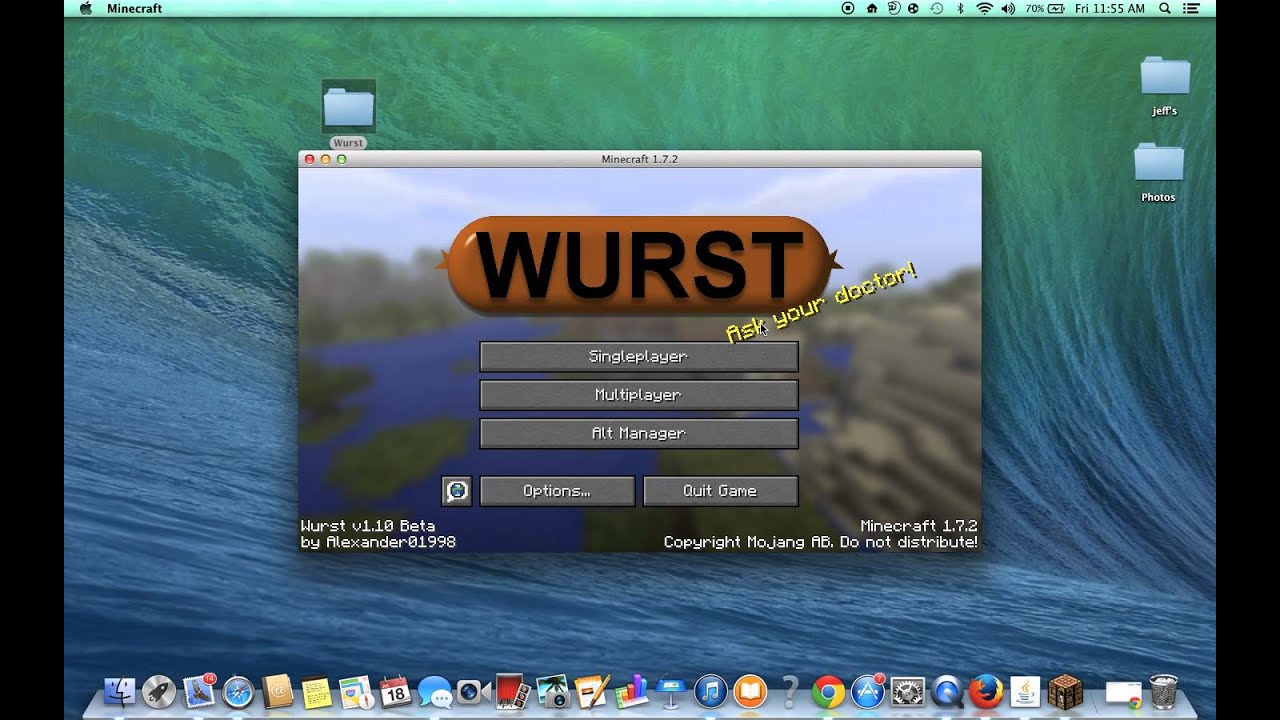Image resolution: width=1280 pixels, height=720 pixels.
Task: Open the App Store from dock
Action: (867, 691)
